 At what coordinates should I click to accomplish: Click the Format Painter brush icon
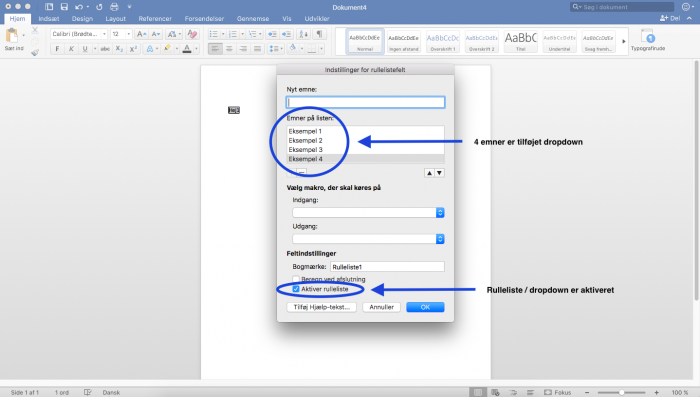[35, 52]
